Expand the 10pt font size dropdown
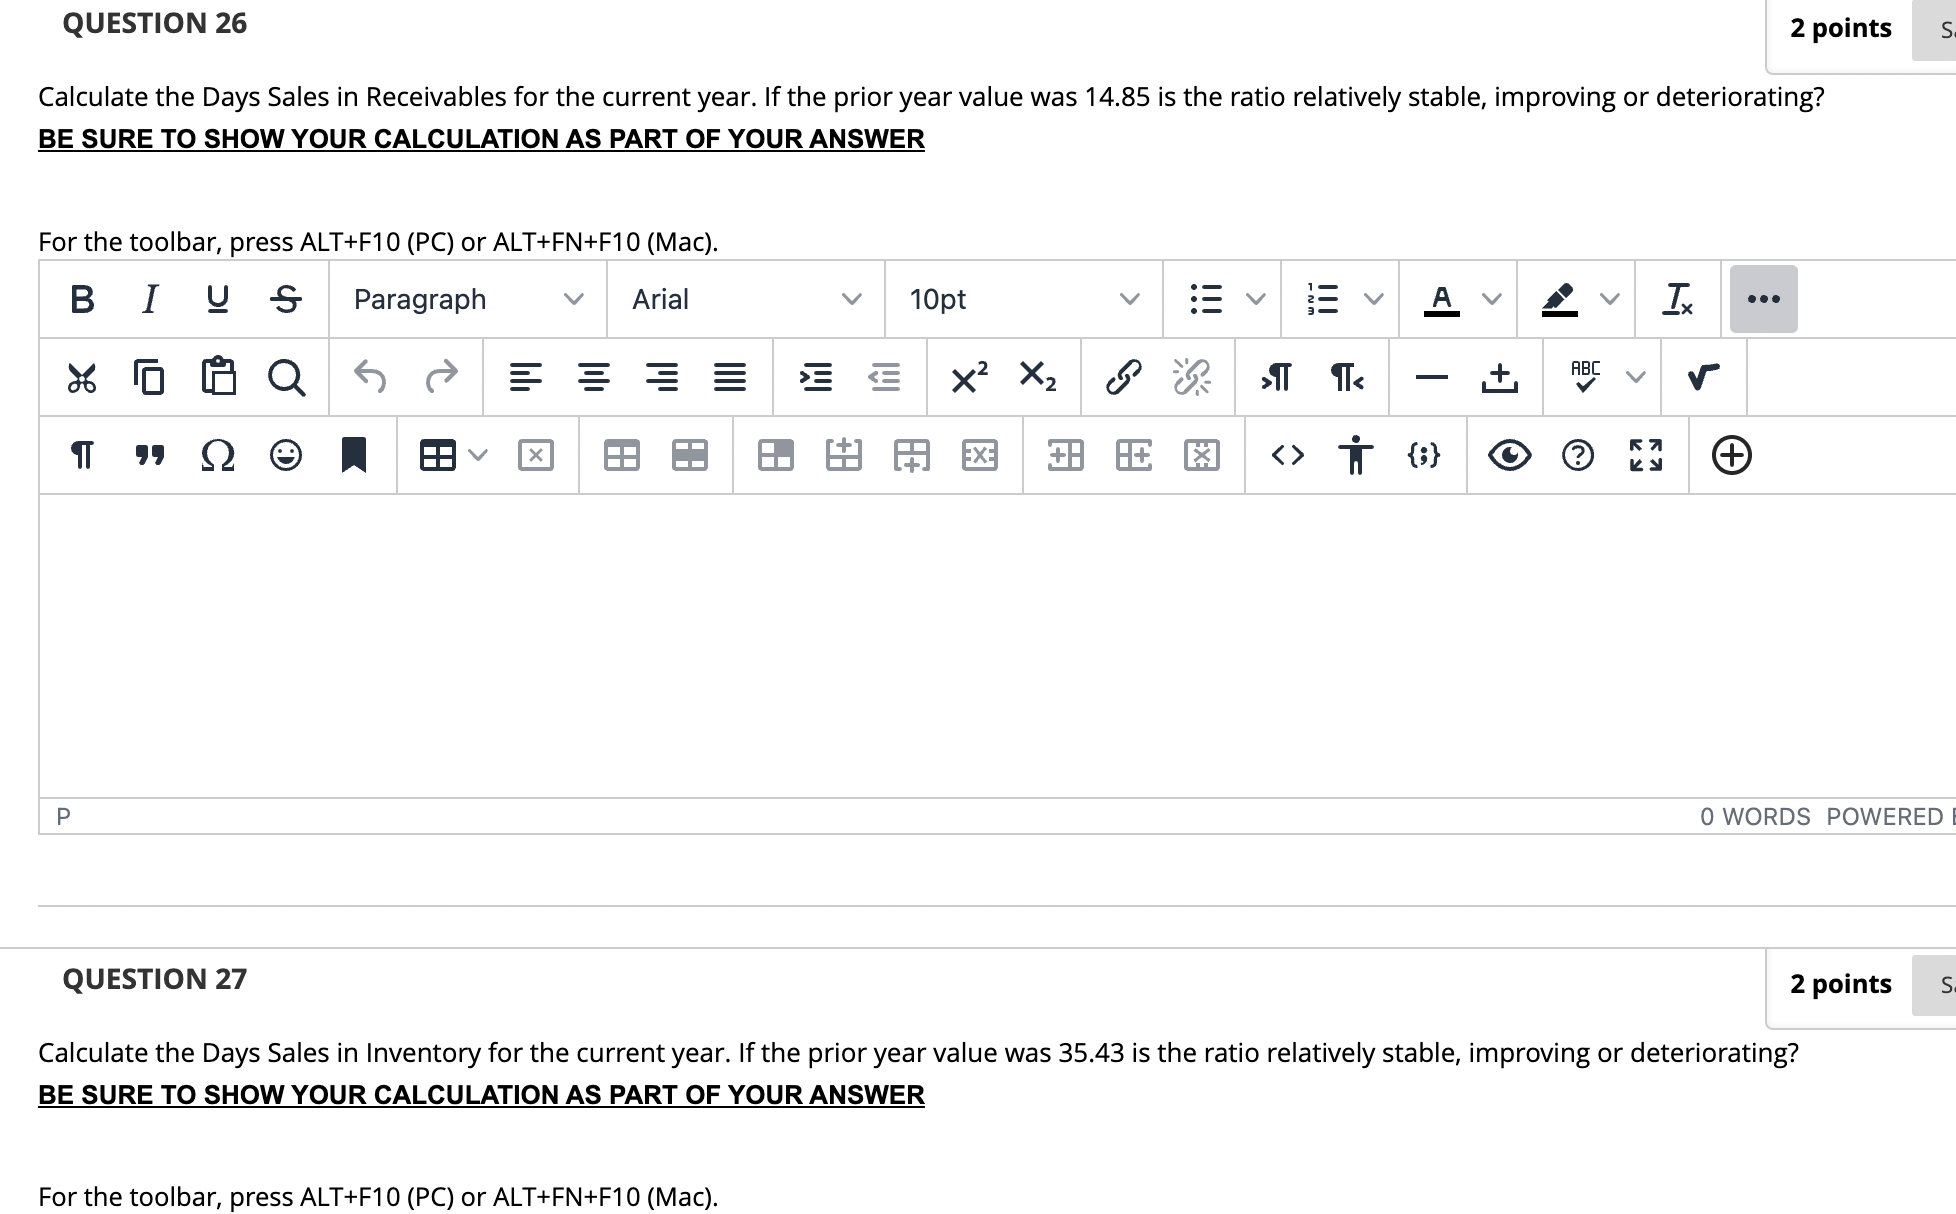The width and height of the screenshot is (1956, 1214). 1022,298
